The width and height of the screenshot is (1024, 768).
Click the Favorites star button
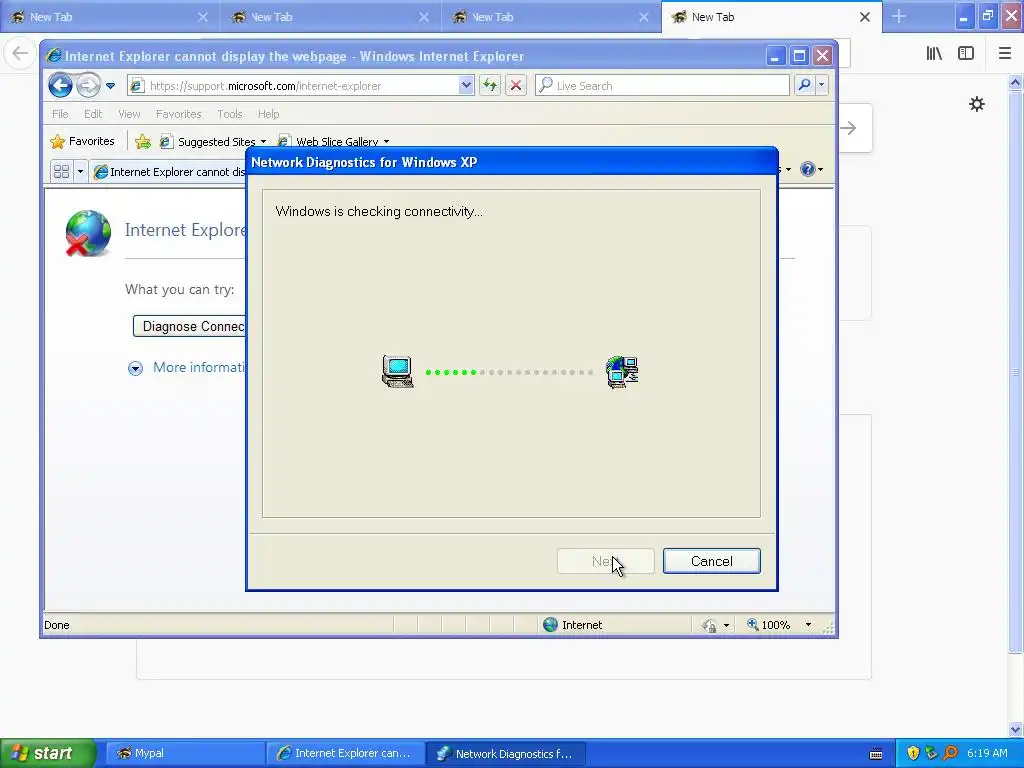click(x=82, y=141)
